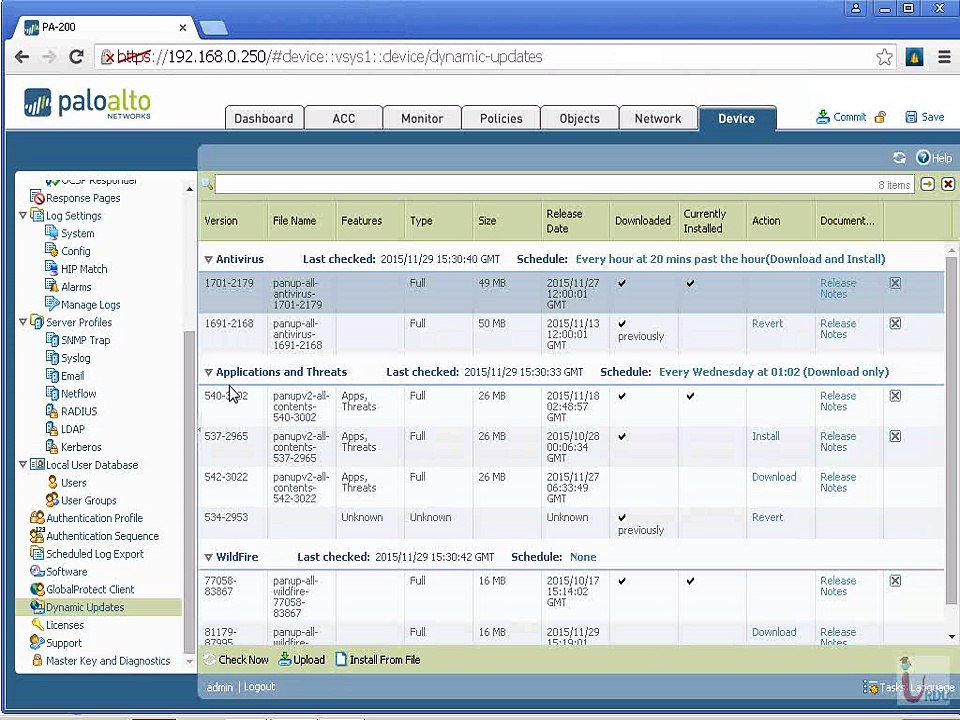The height and width of the screenshot is (720, 960).
Task: Collapse the Applications and Threats section
Action: [x=208, y=372]
